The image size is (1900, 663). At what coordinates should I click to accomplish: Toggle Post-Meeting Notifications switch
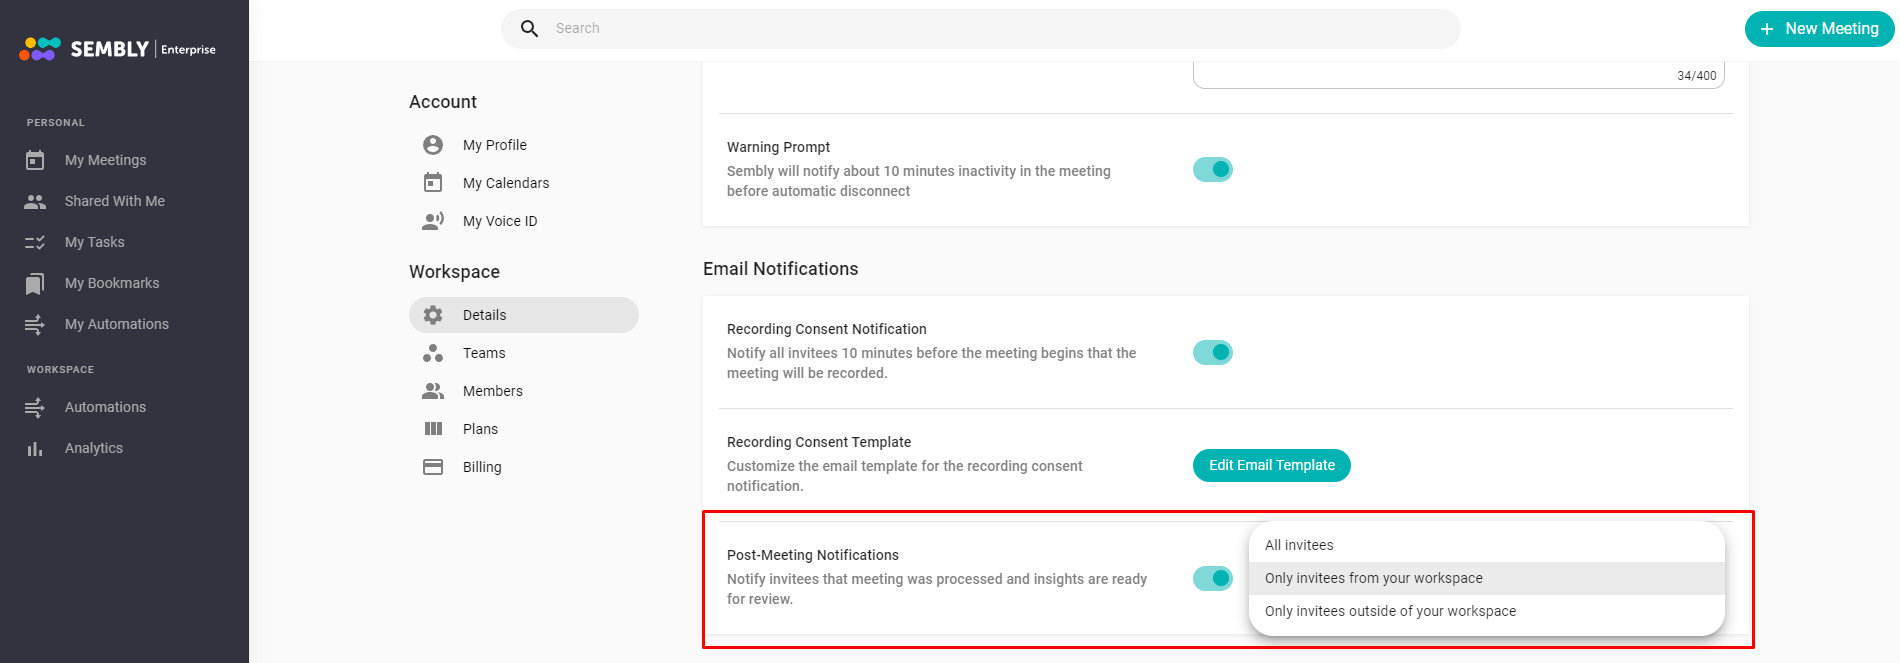tap(1213, 578)
